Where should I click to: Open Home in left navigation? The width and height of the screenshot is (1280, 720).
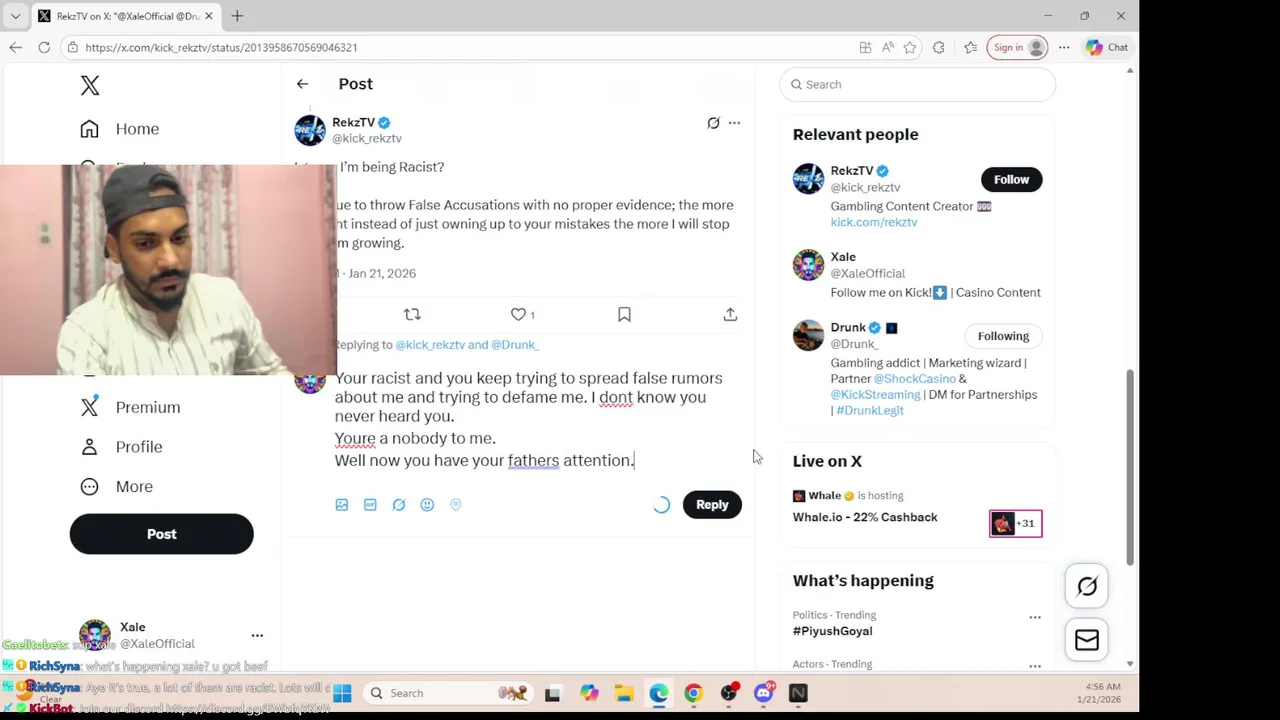tap(120, 129)
